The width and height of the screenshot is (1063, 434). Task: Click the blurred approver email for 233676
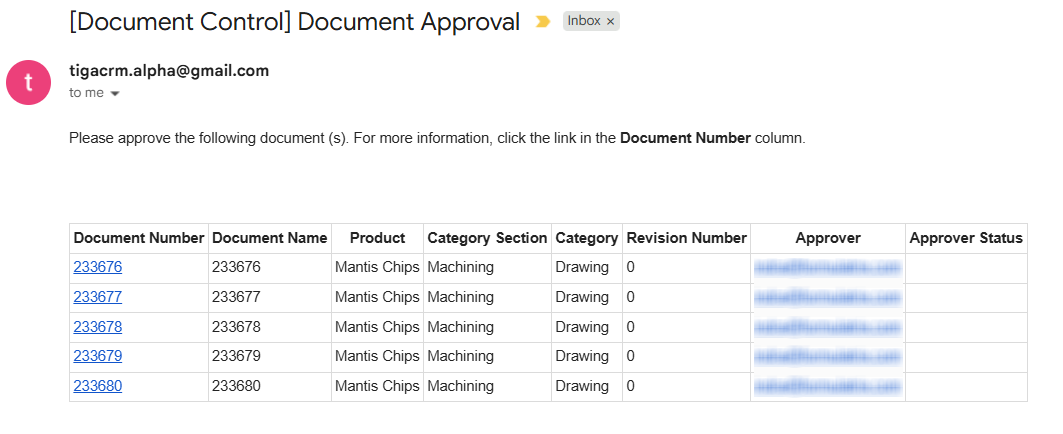pos(828,267)
